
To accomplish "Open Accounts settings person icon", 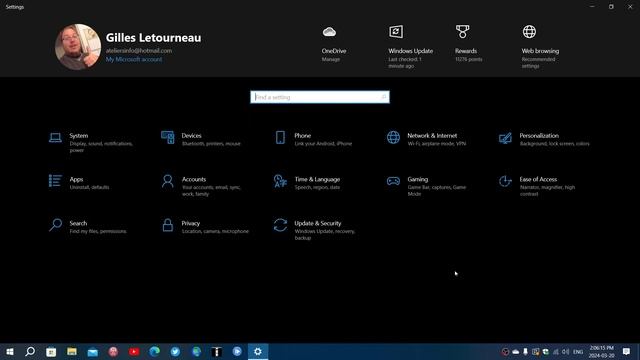I will pos(167,181).
